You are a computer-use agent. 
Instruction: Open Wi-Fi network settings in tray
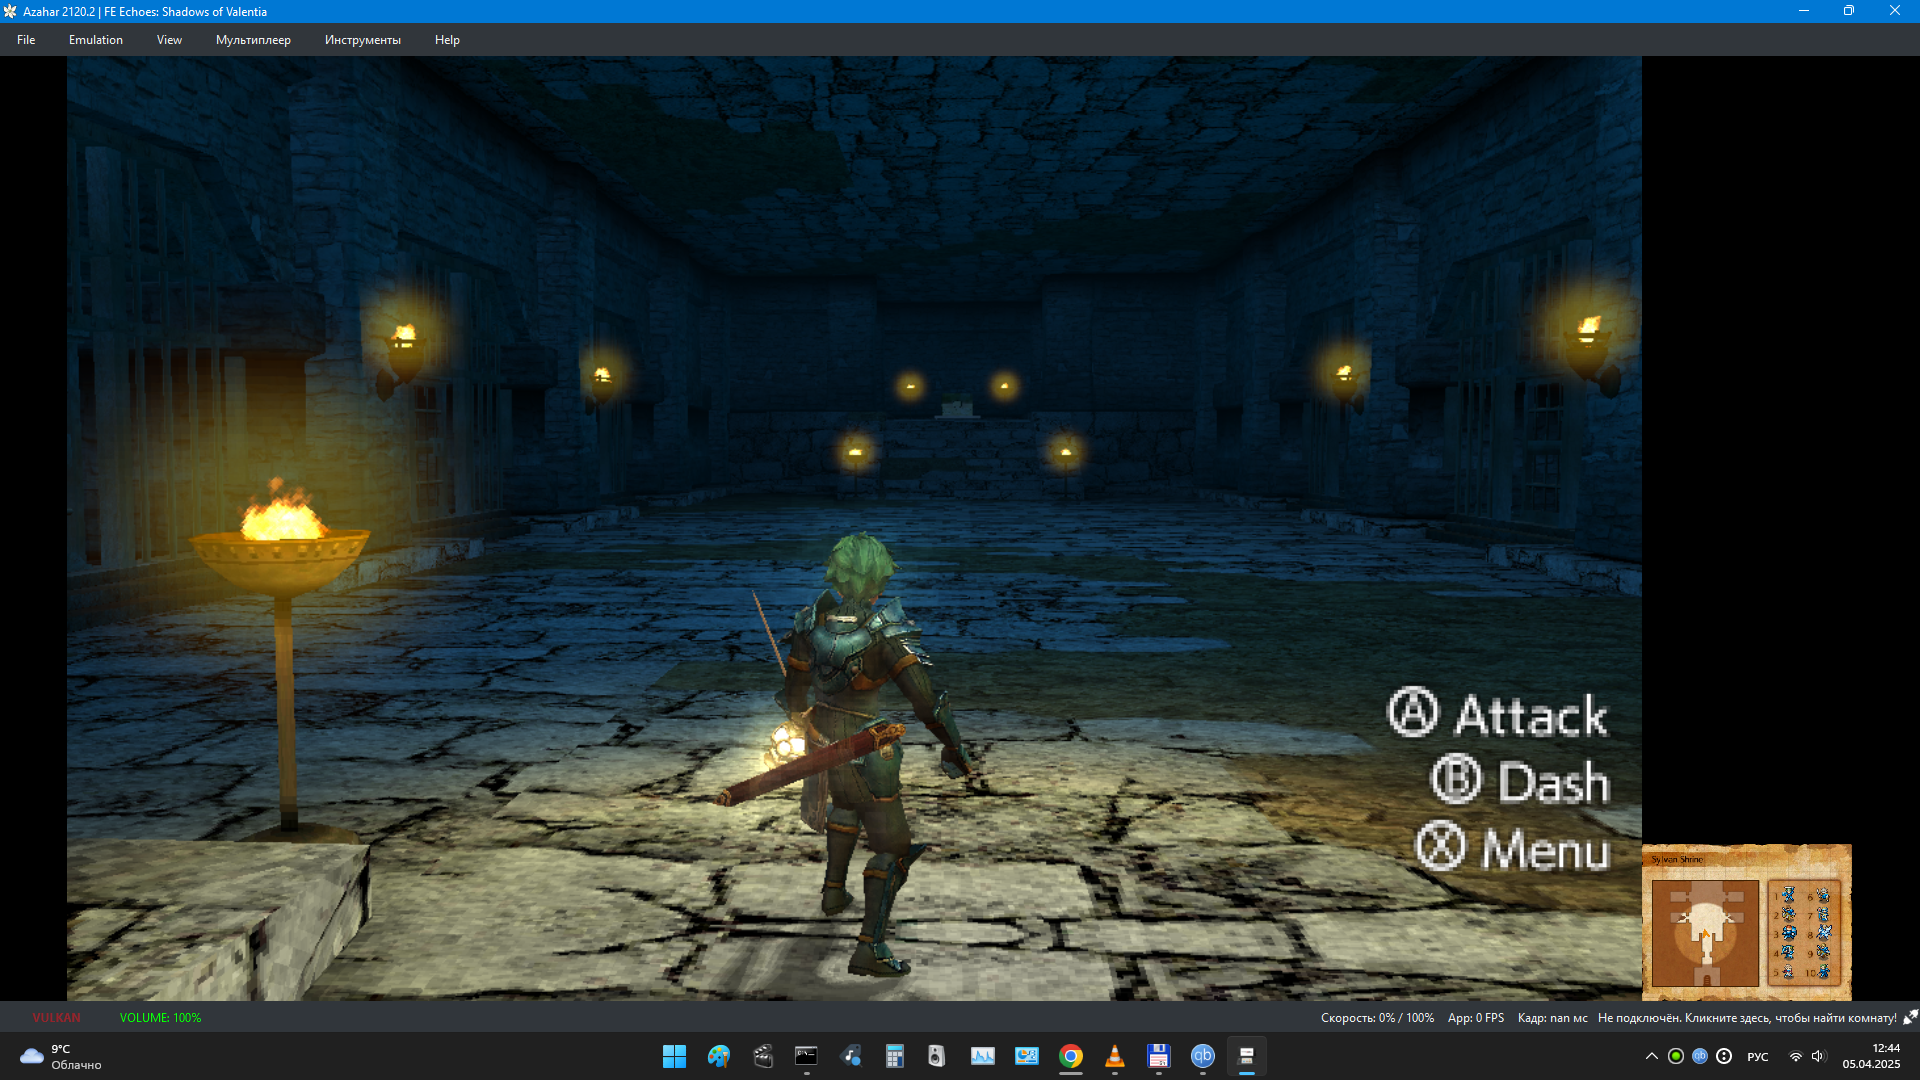pos(1796,1056)
